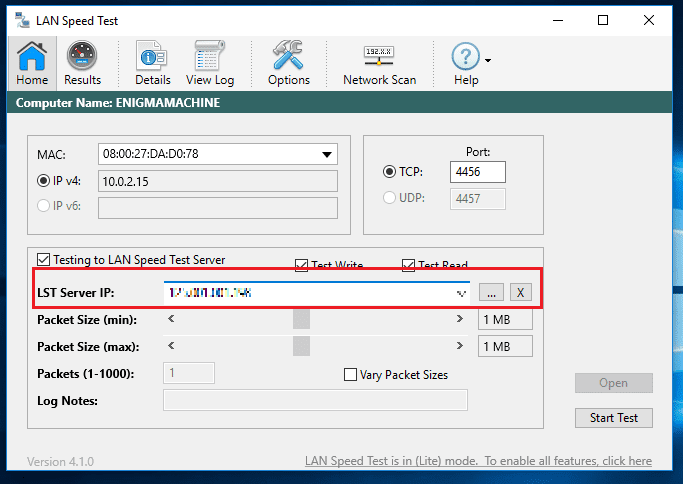This screenshot has height=484, width=683.
Task: Open the Options tools icon
Action: [288, 63]
